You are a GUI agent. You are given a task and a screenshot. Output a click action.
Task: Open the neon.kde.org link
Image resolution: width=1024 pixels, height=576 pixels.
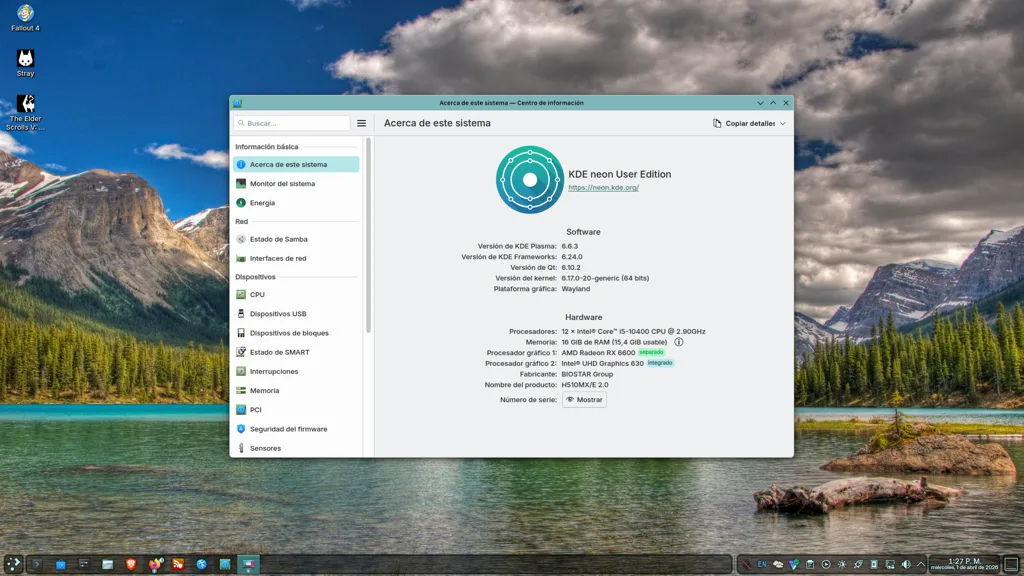coord(603,187)
